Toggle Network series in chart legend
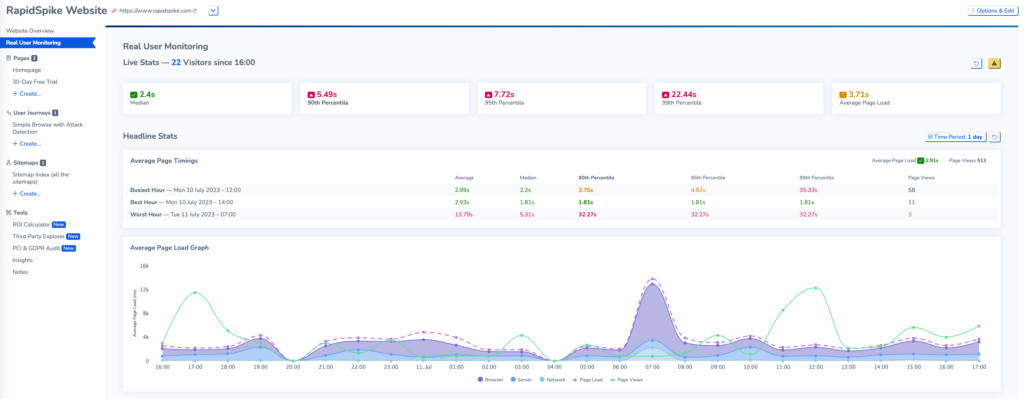 tap(552, 379)
